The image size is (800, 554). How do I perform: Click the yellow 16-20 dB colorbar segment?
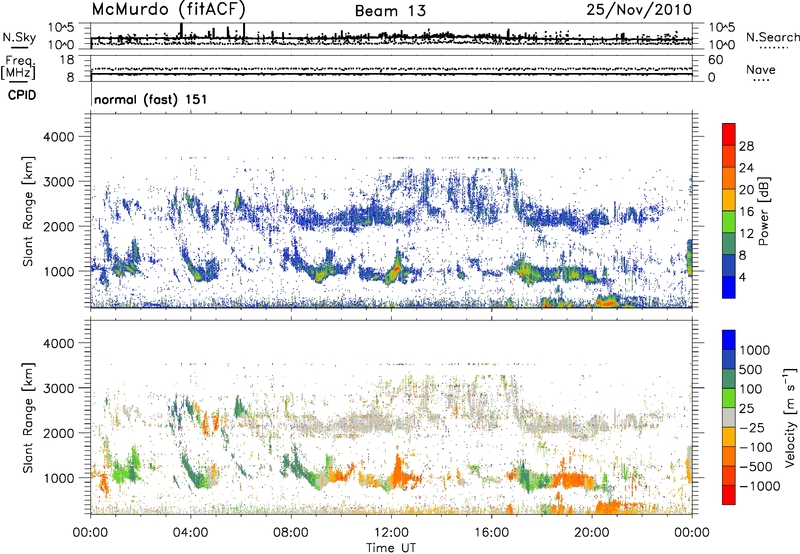click(729, 199)
